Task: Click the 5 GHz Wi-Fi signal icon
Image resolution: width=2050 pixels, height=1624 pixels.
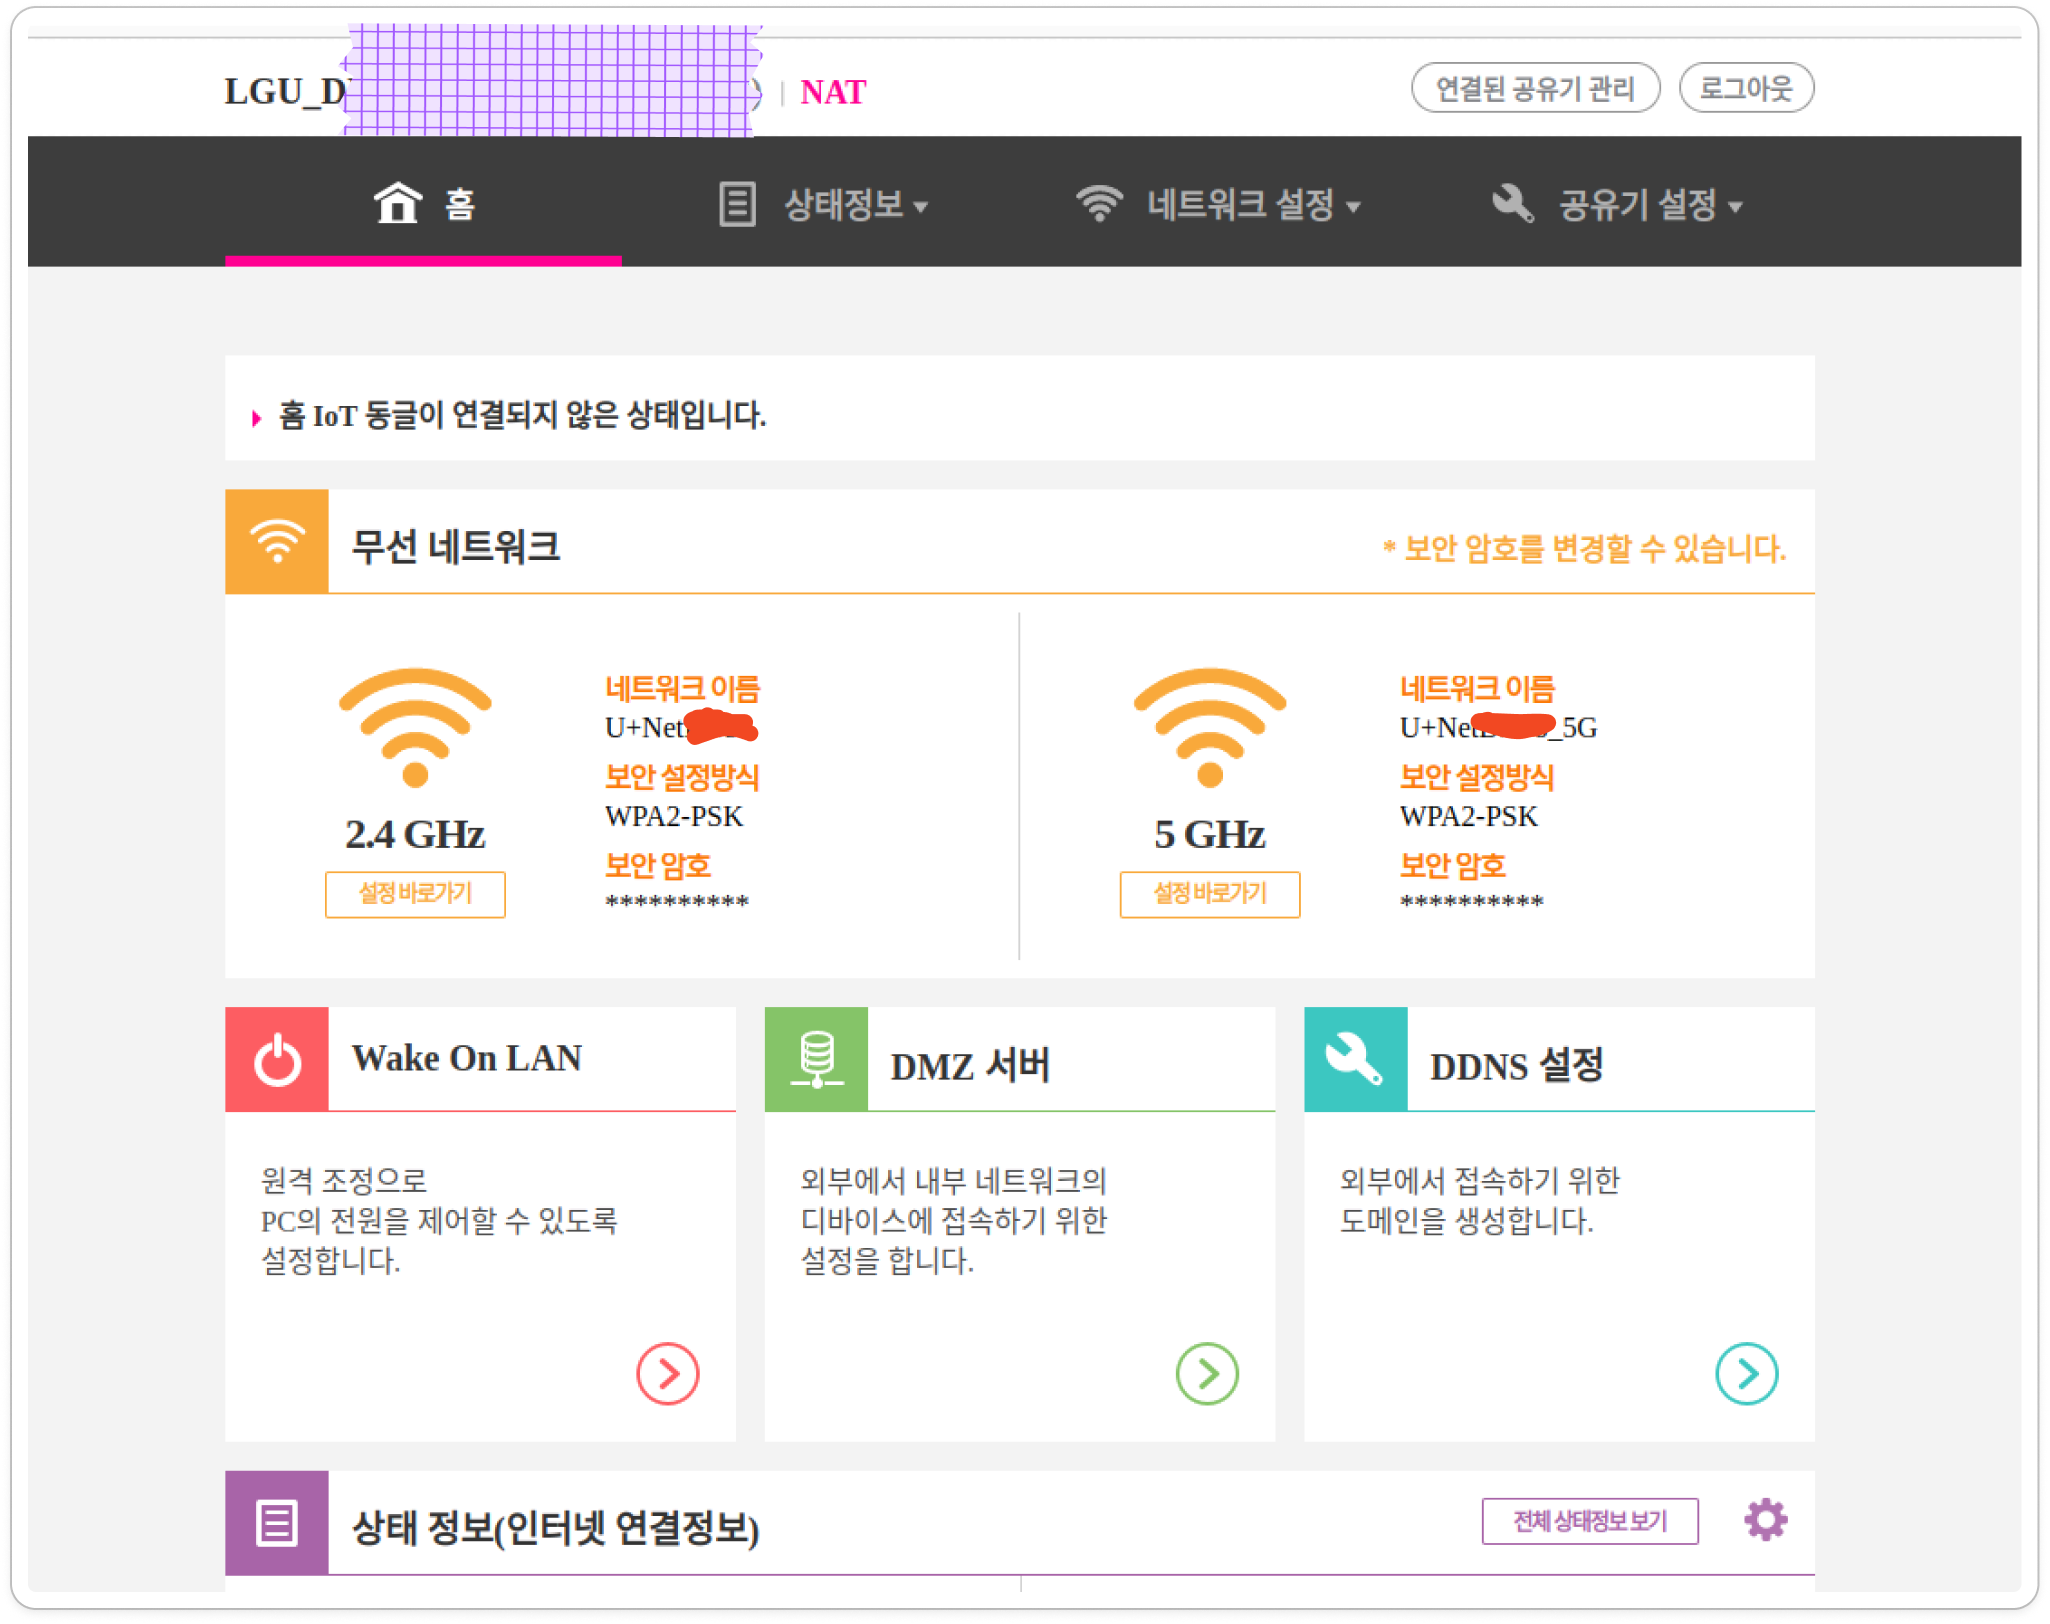Action: 1209,727
